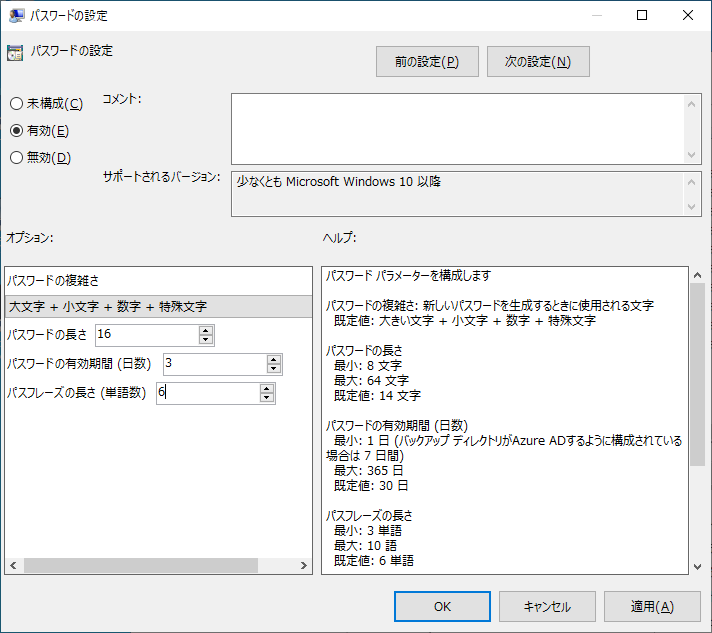Image resolution: width=712 pixels, height=633 pixels.
Task: Go to 次の設定 (next setting)
Action: coord(538,62)
